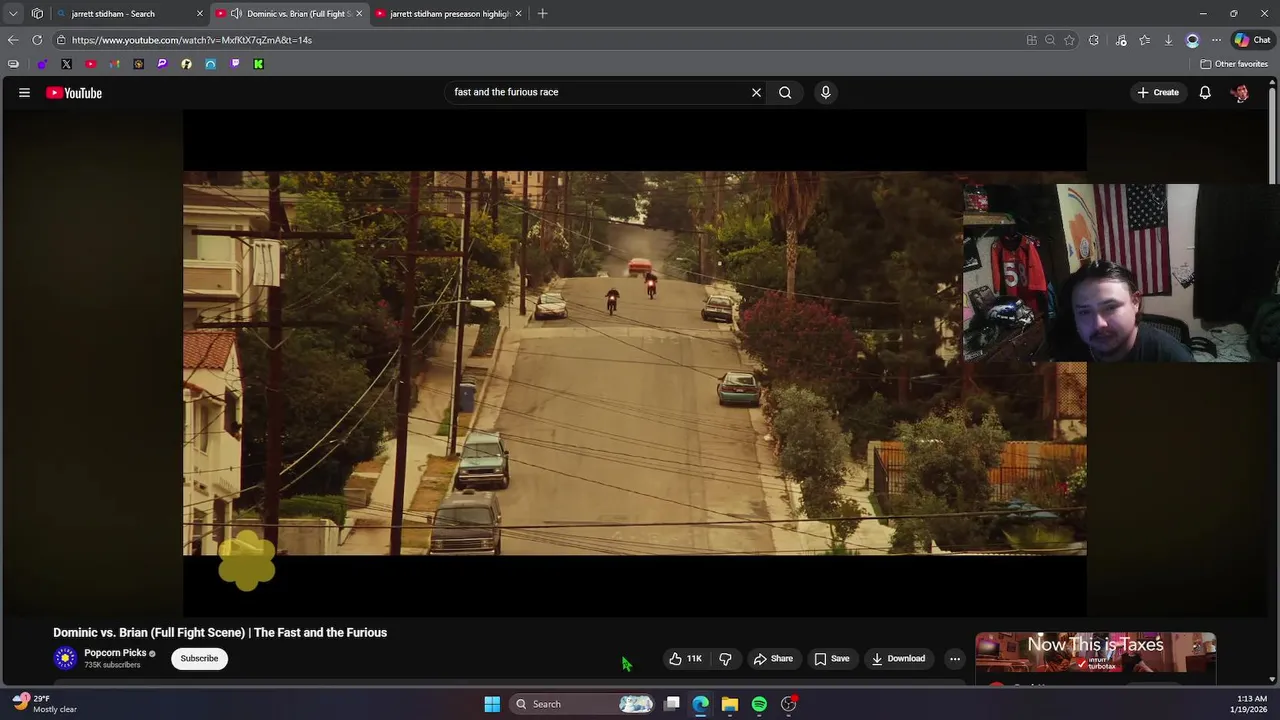Click the YouTube search magnifier button
This screenshot has height=720, width=1280.
[785, 92]
